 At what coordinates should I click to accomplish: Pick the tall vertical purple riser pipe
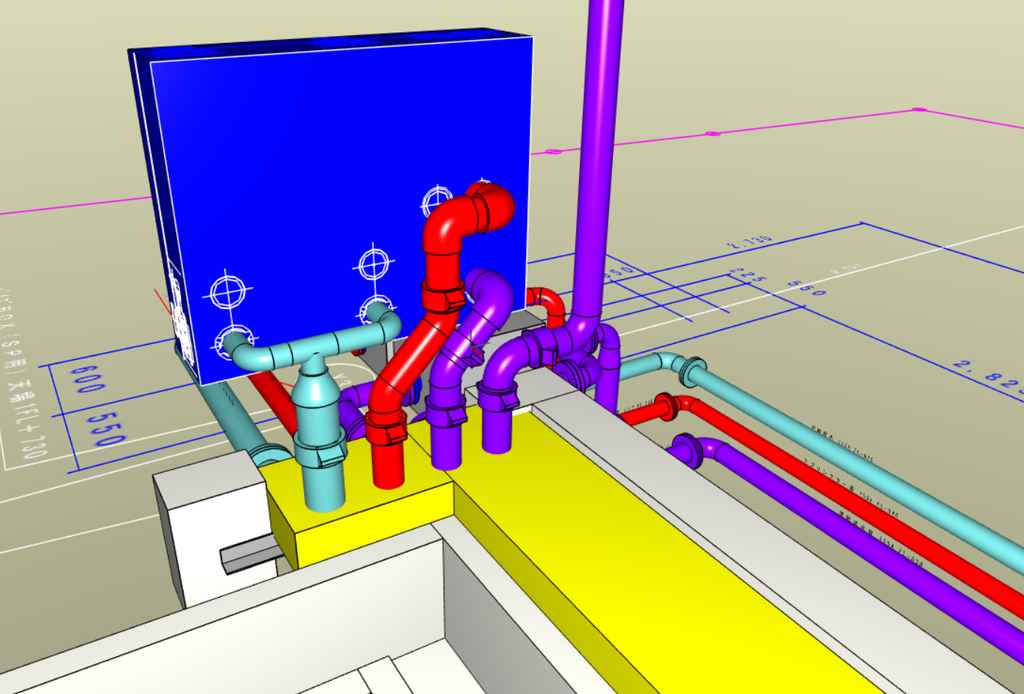(599, 157)
